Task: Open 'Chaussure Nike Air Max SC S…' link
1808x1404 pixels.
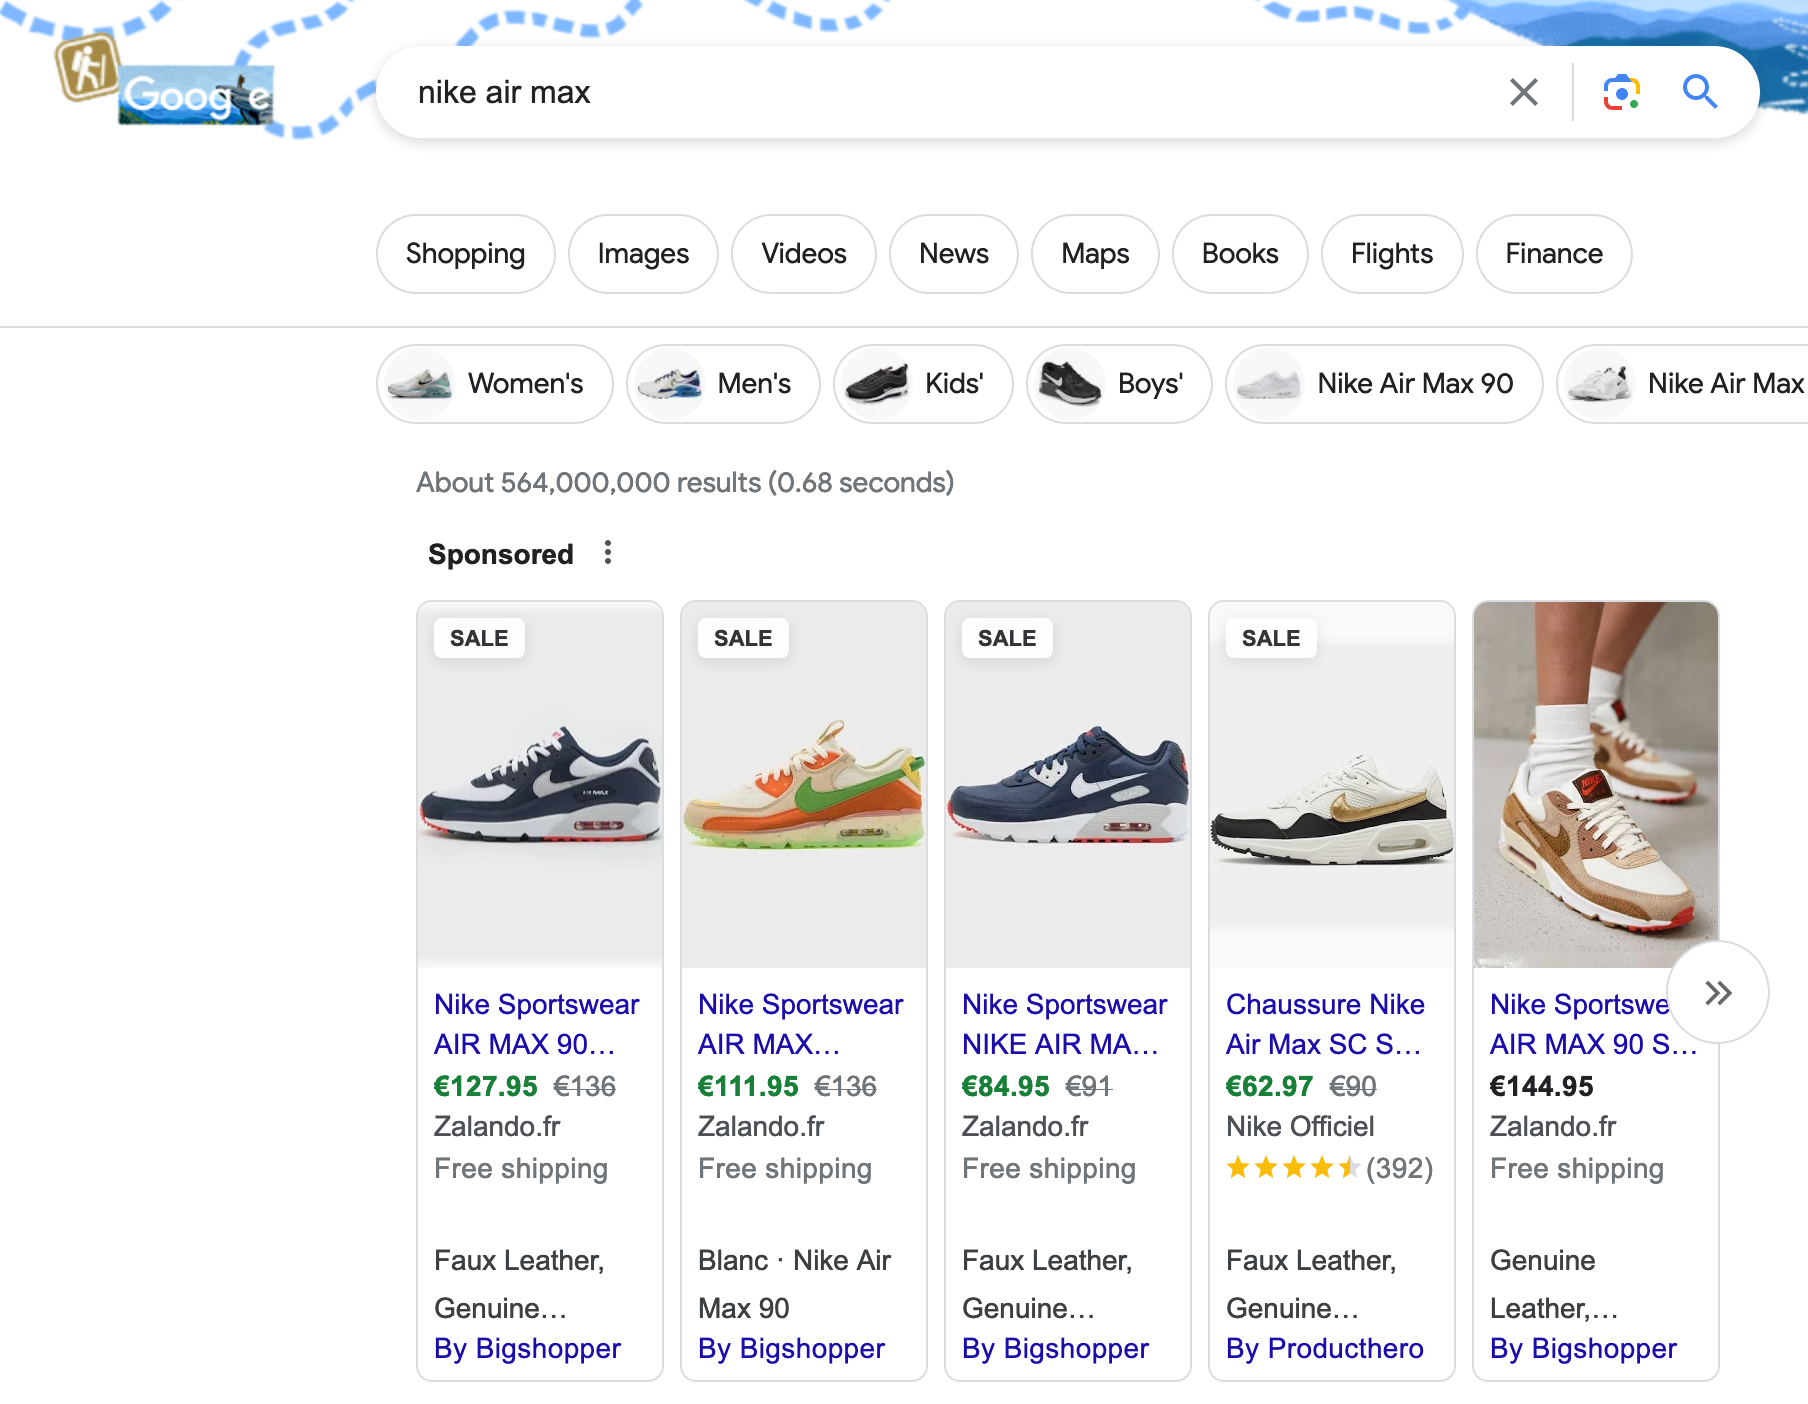Action: (1325, 1024)
